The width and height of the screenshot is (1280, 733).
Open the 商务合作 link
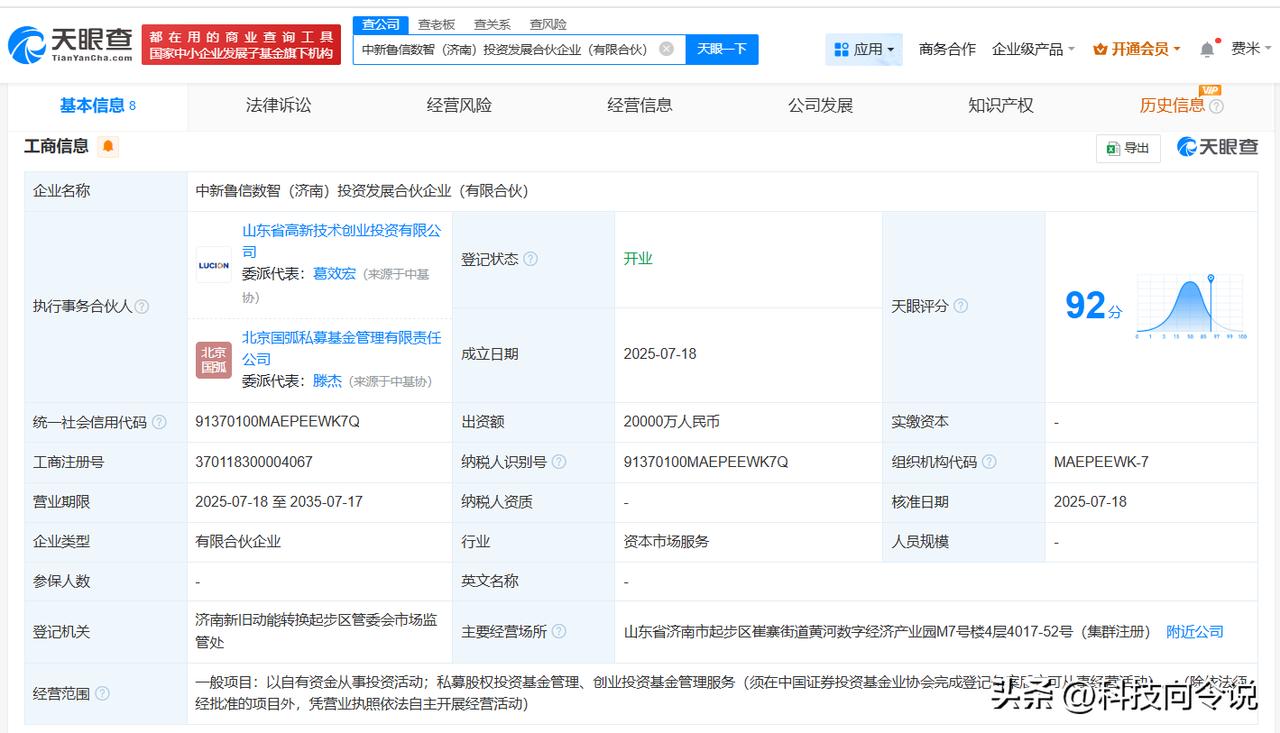(947, 49)
